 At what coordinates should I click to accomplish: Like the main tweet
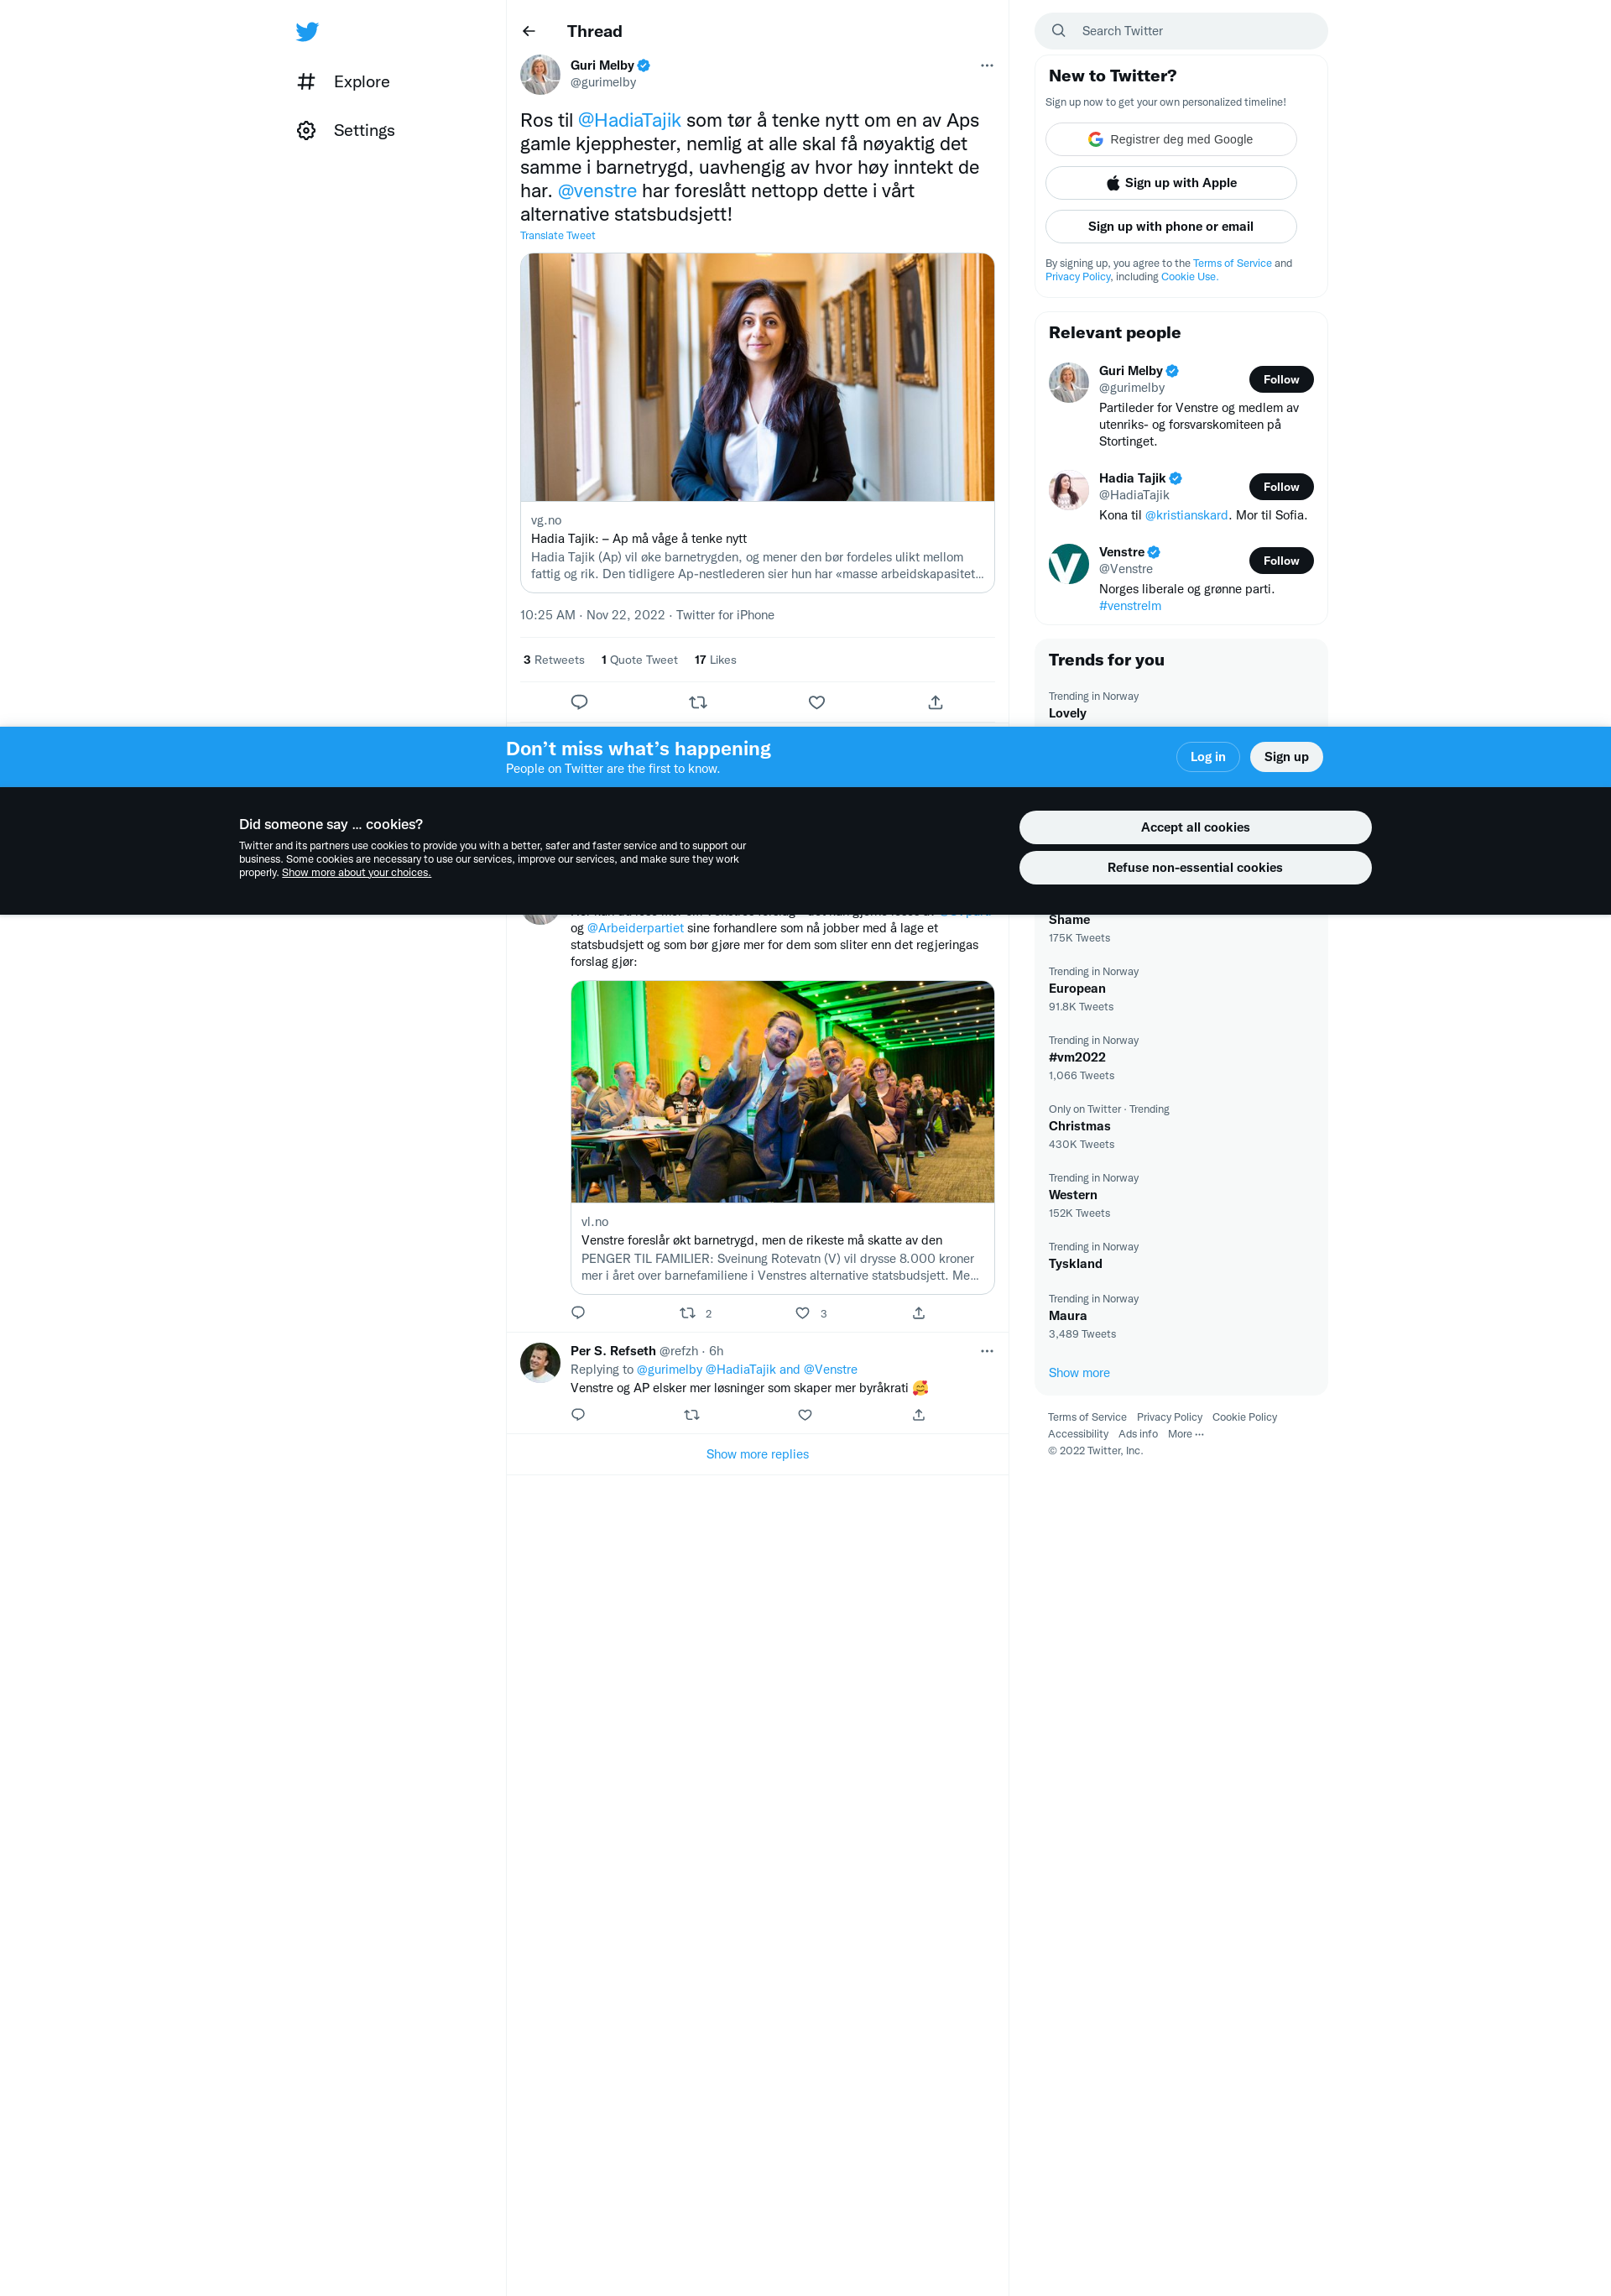click(x=817, y=702)
